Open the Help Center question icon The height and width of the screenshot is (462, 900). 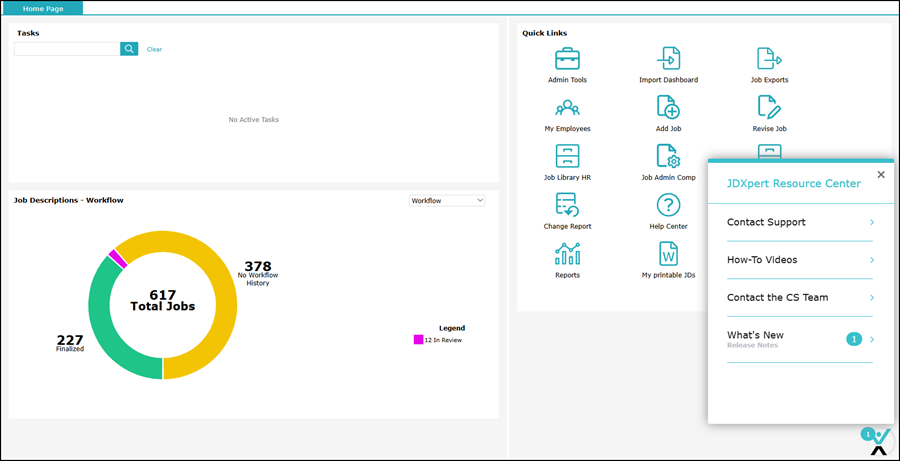point(668,205)
